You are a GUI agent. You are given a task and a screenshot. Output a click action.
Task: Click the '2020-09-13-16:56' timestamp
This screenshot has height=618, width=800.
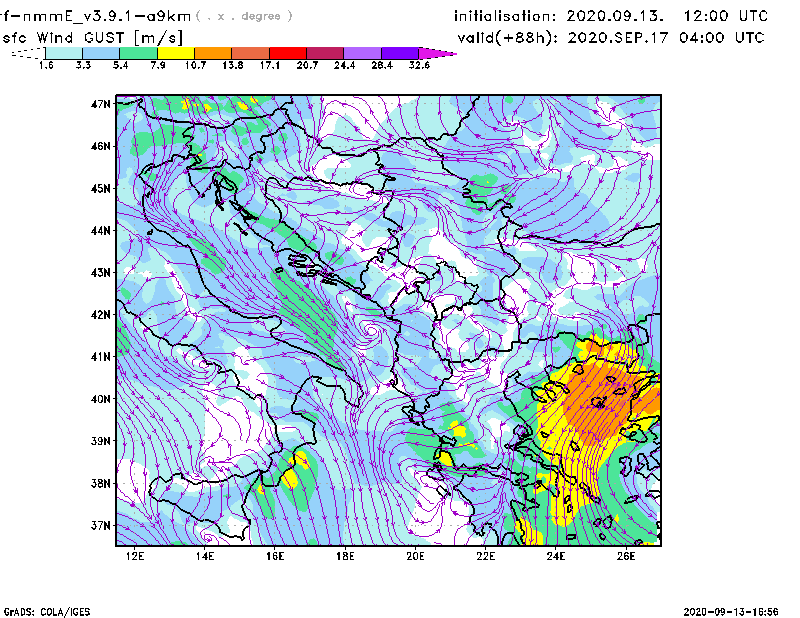point(731,612)
